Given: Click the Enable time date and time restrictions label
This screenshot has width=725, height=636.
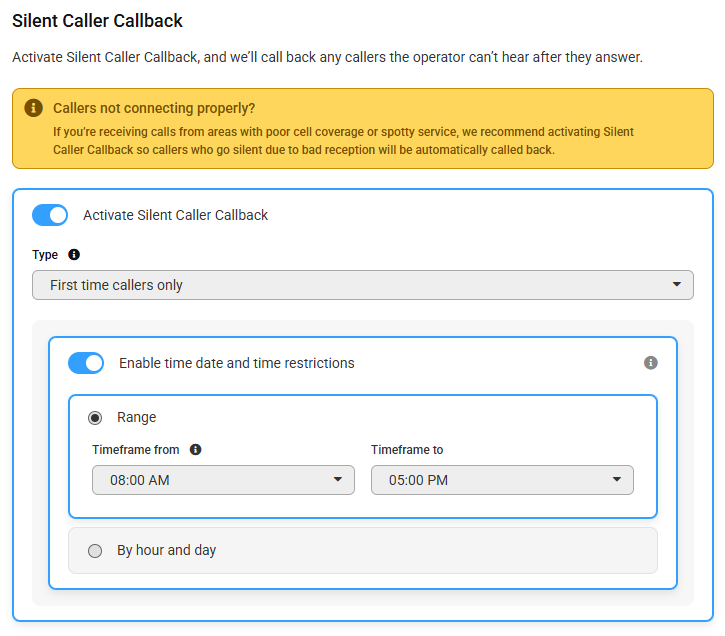Looking at the screenshot, I should point(237,363).
